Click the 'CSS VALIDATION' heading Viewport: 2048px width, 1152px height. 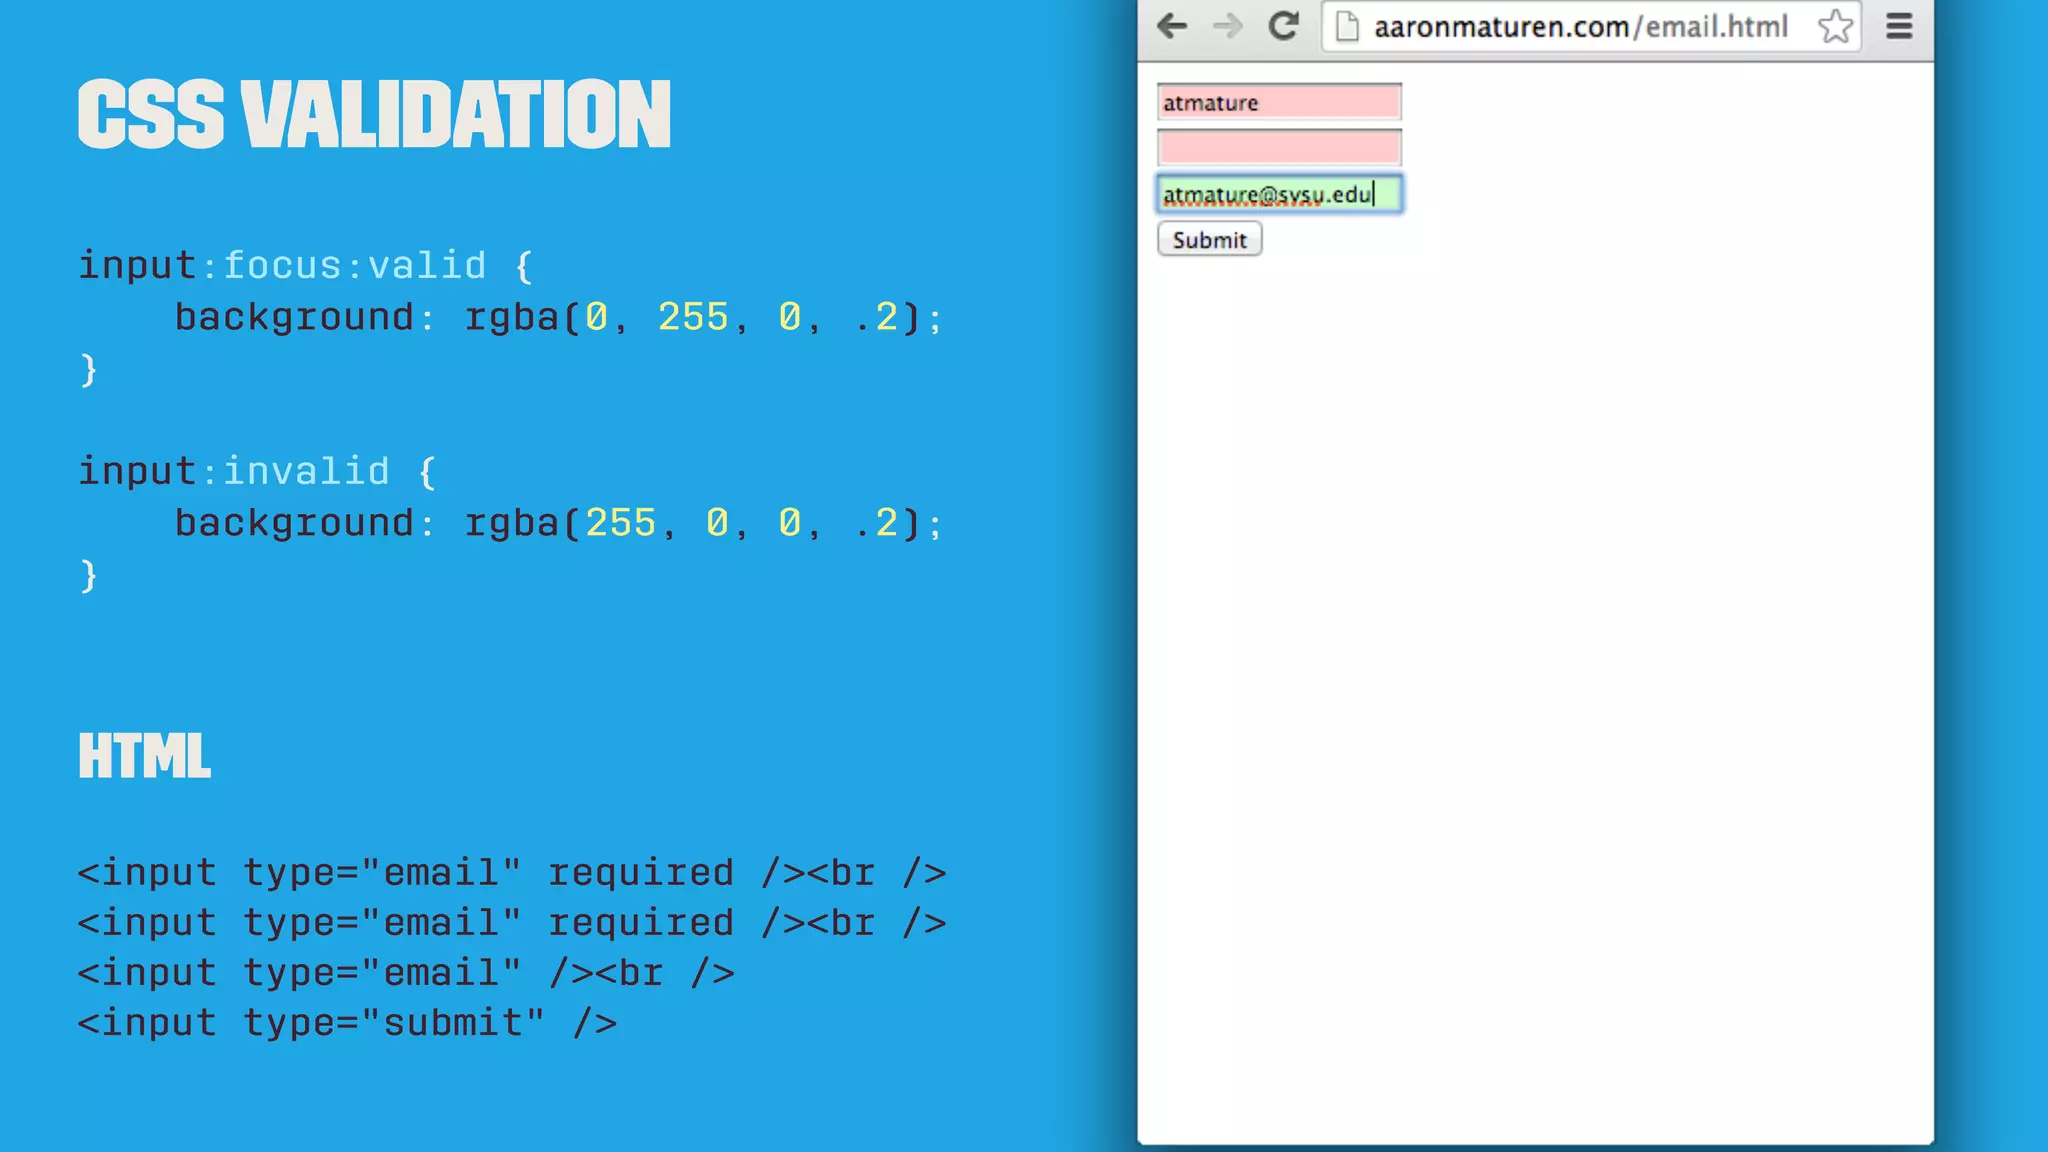(374, 115)
